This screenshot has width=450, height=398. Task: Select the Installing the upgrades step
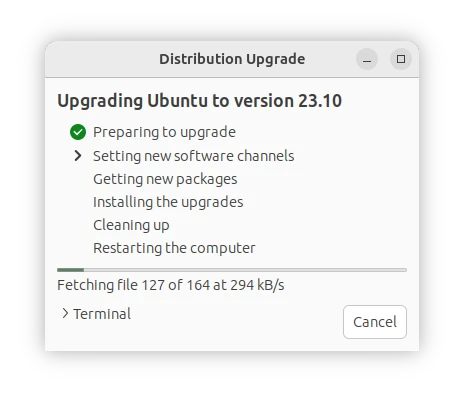coord(168,202)
